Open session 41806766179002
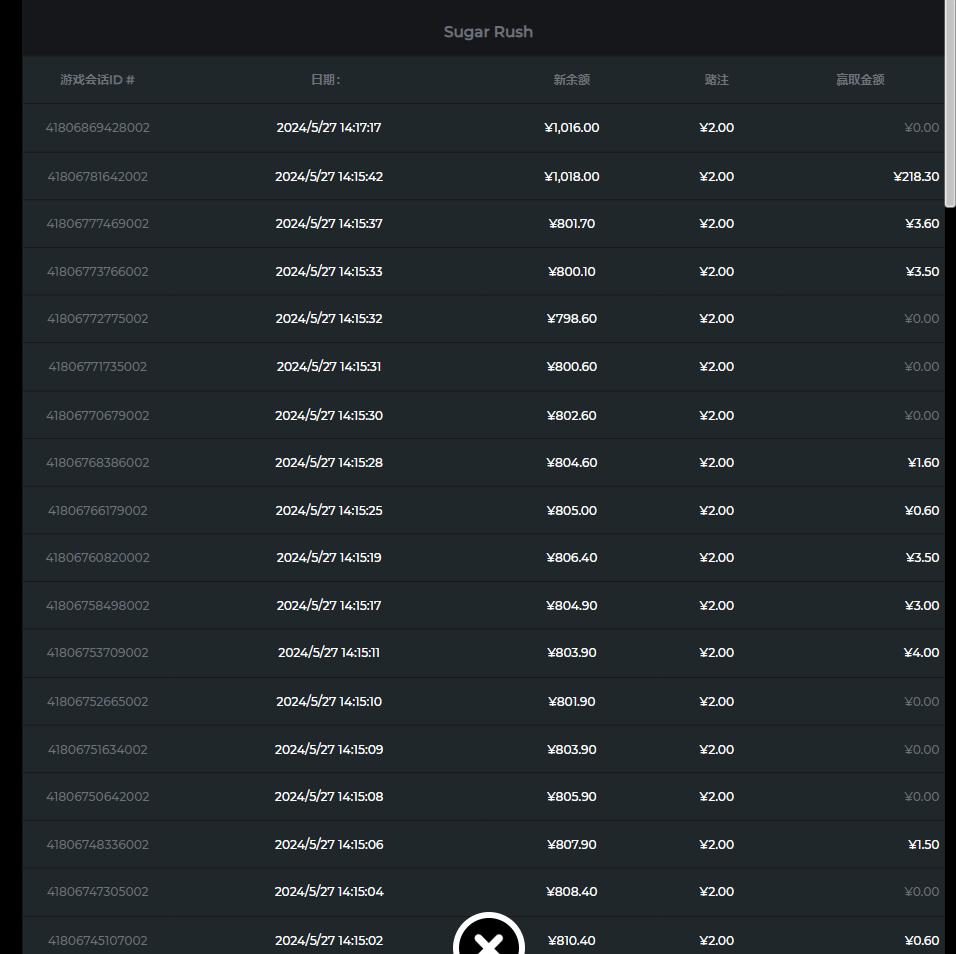Viewport: 956px width, 954px height. (x=98, y=510)
